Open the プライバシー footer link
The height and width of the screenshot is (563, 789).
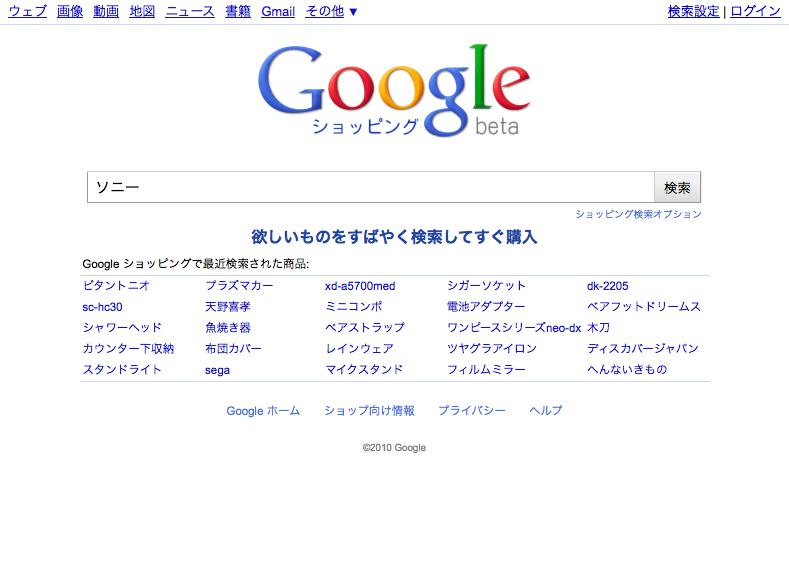click(472, 411)
